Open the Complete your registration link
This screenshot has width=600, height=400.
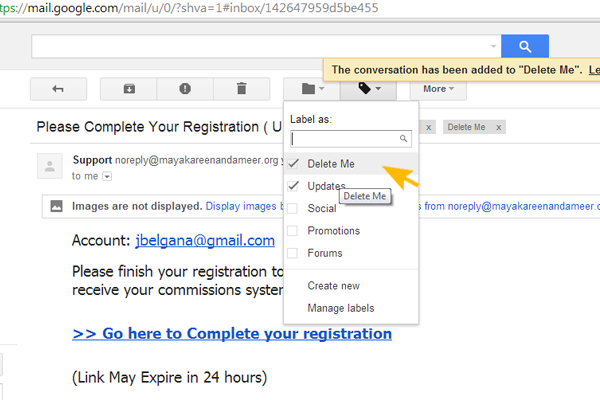pyautogui.click(x=232, y=333)
